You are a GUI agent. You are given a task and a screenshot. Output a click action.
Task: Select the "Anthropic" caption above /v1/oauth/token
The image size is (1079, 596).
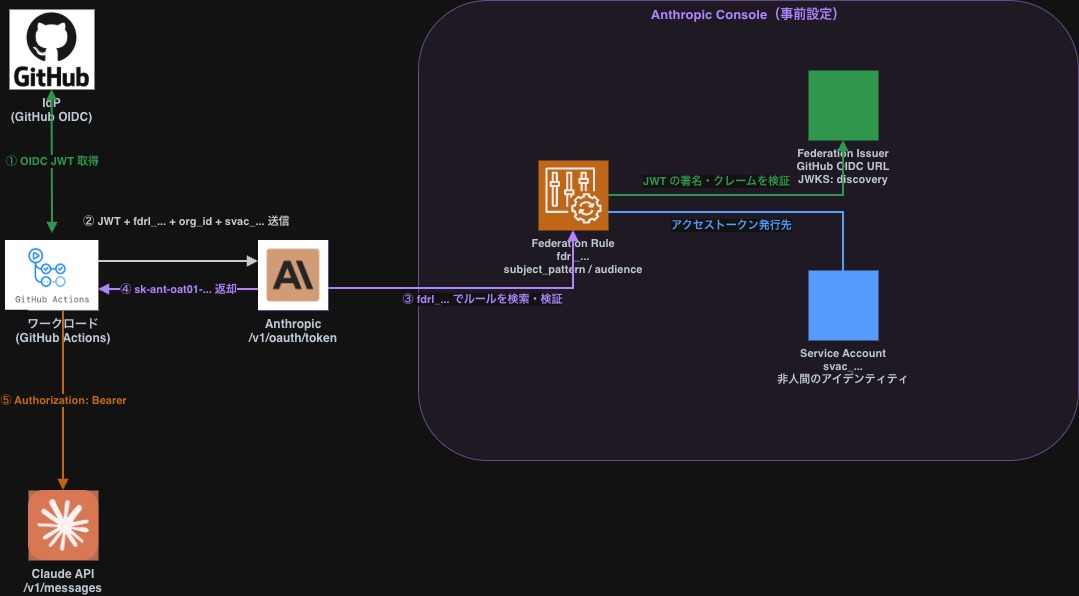point(293,323)
